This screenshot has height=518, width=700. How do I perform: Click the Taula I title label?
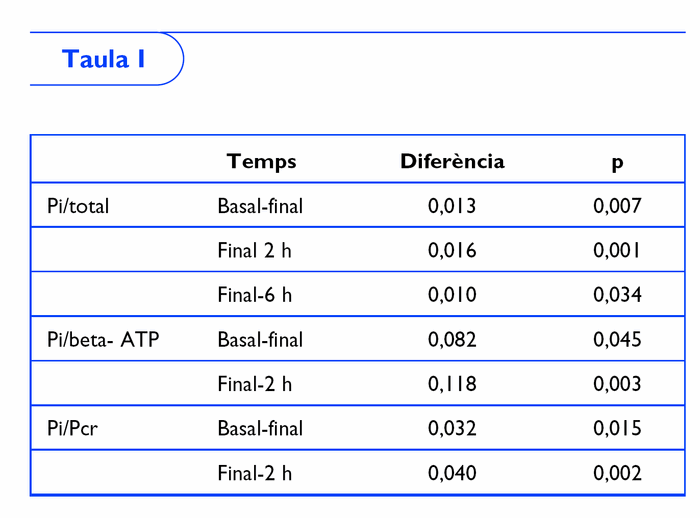click(x=104, y=59)
